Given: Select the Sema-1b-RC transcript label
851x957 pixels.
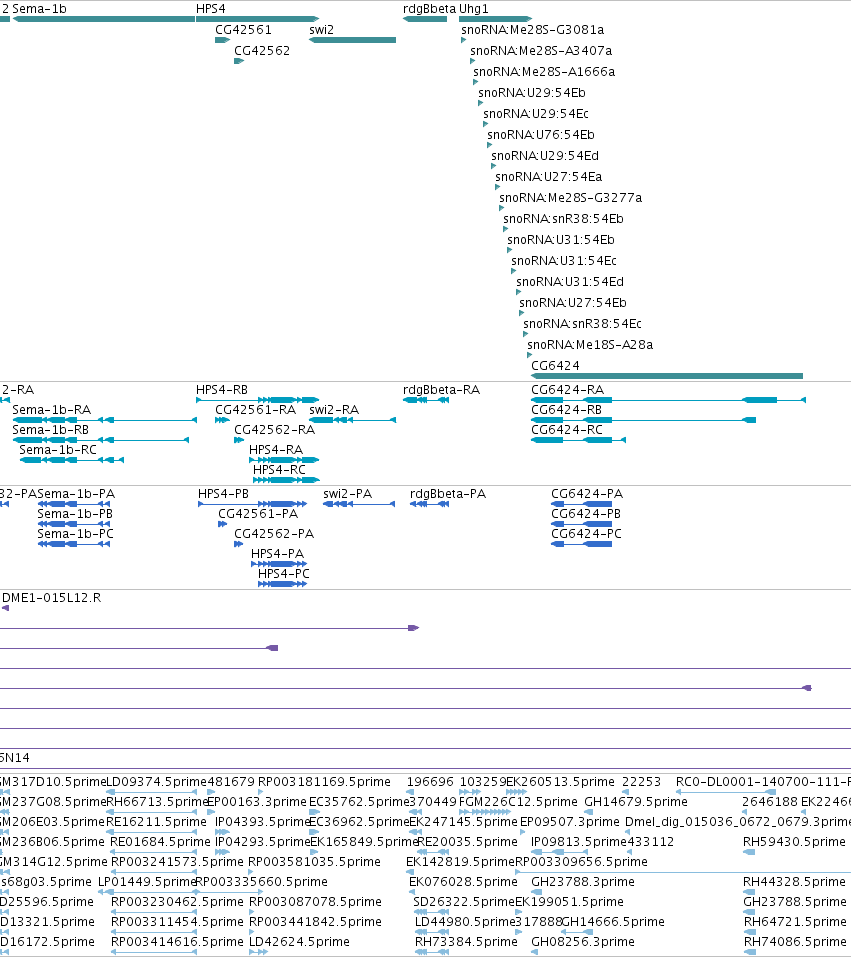Looking at the screenshot, I should click(x=58, y=450).
